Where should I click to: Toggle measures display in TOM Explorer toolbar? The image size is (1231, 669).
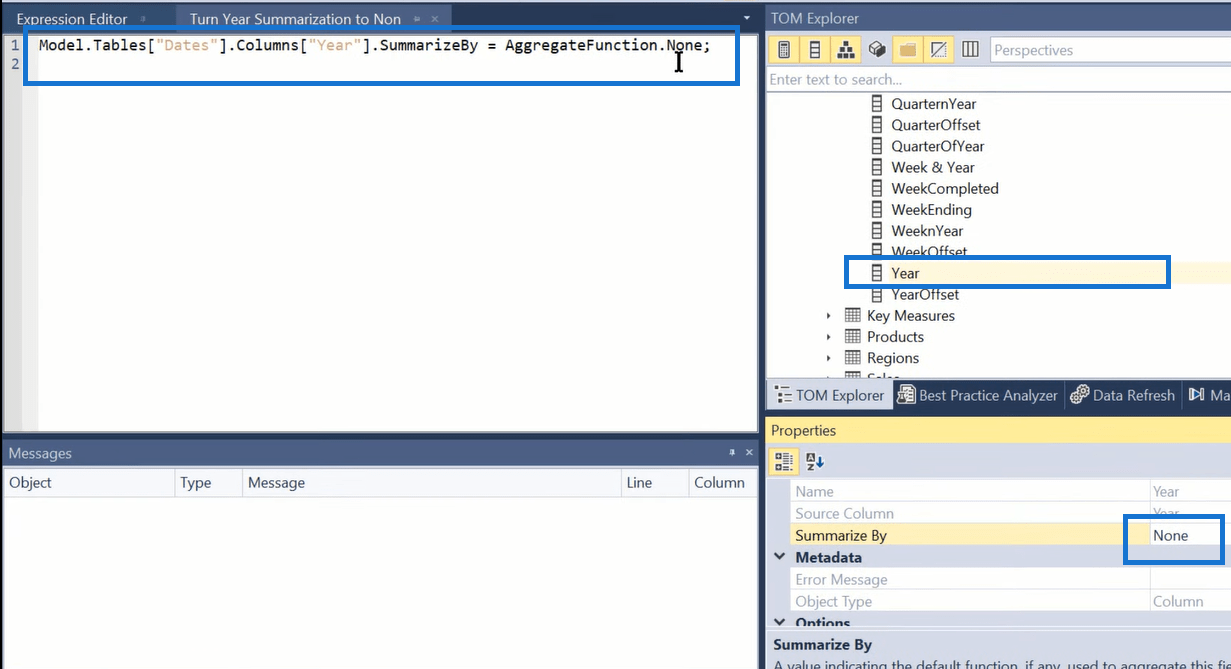[x=785, y=50]
